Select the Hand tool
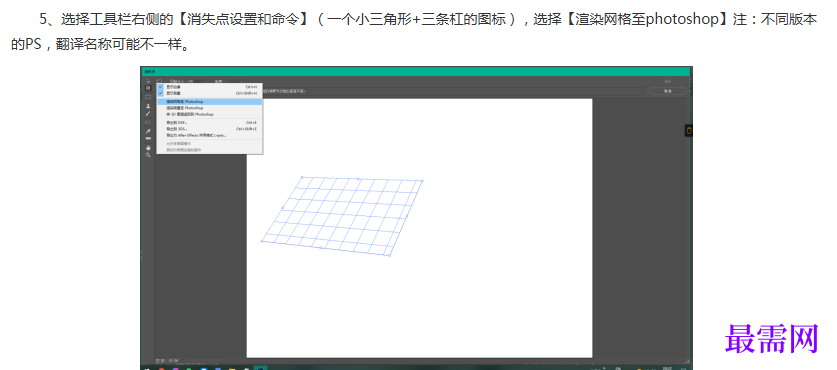 click(x=148, y=148)
